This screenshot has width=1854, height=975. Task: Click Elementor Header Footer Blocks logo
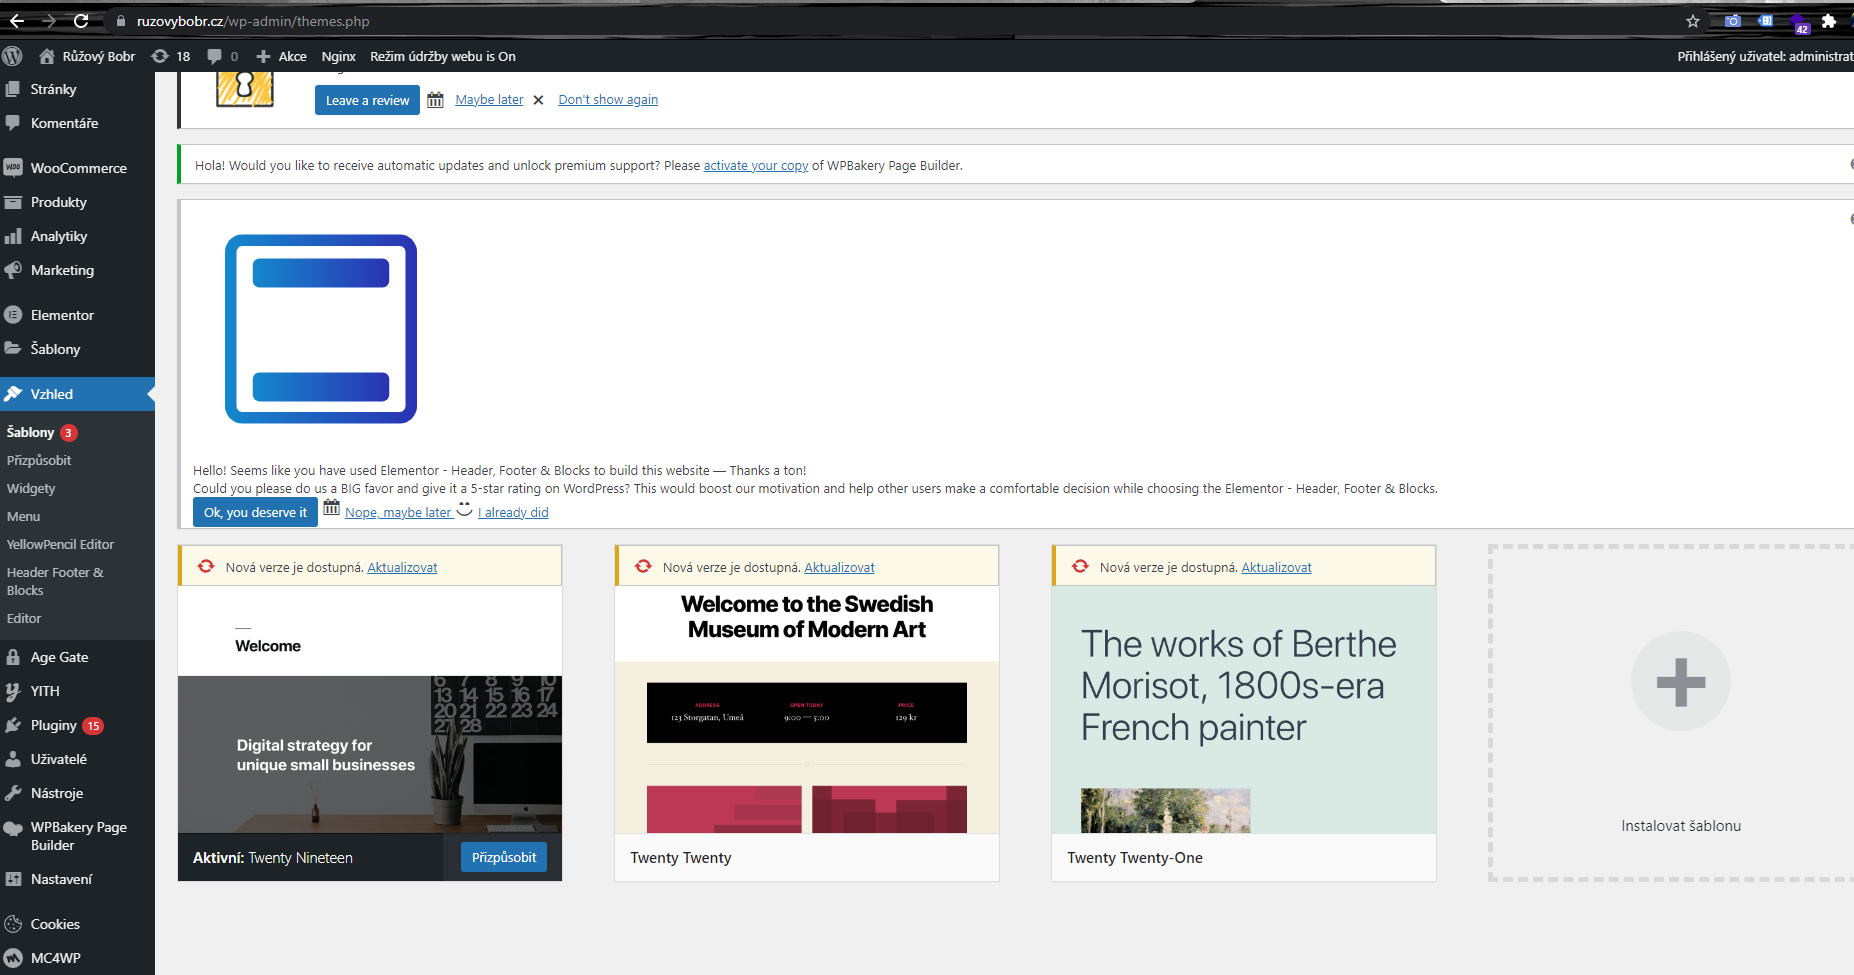(321, 329)
